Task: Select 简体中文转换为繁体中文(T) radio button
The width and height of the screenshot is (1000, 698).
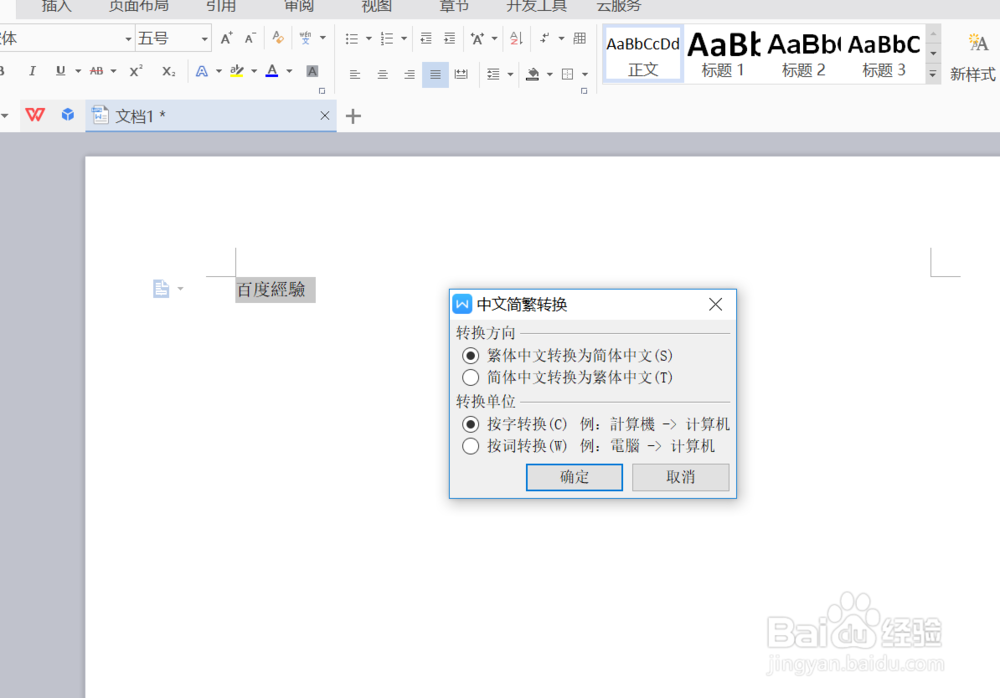Action: pos(471,378)
